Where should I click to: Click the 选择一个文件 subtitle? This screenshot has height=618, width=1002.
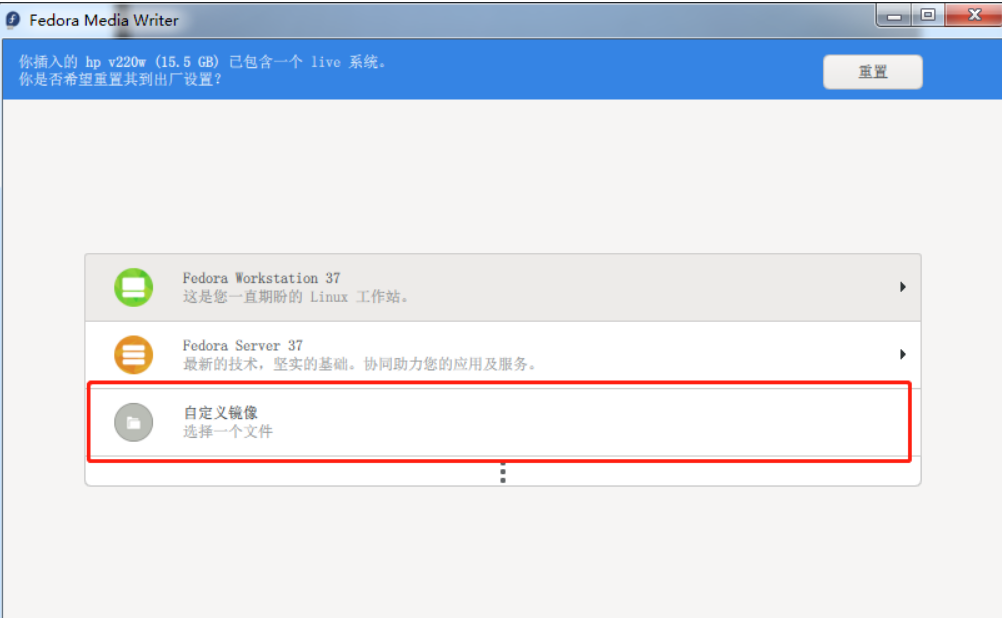pos(228,431)
